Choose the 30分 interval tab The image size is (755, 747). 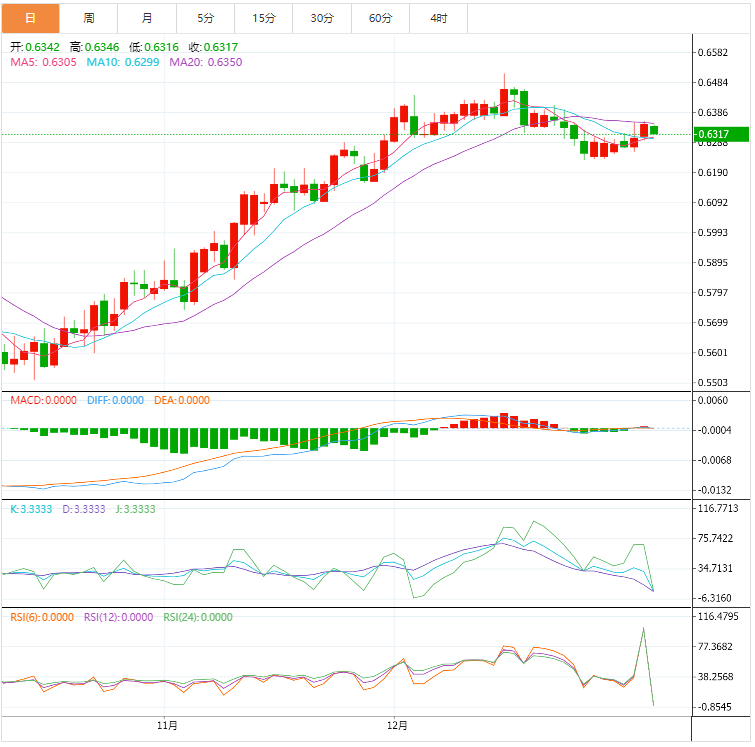(x=322, y=18)
